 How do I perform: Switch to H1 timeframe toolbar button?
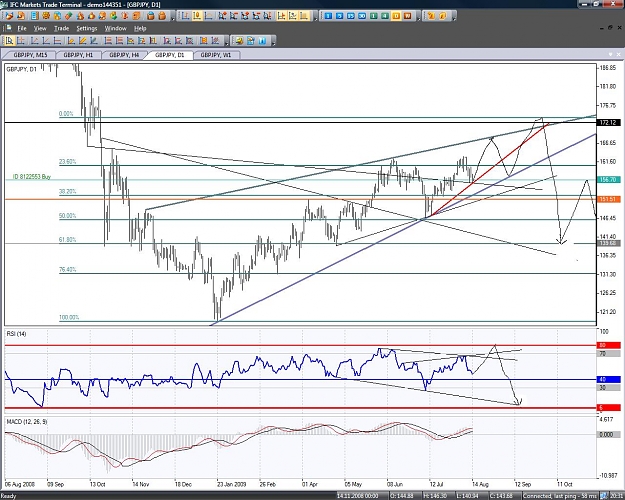pos(373,16)
